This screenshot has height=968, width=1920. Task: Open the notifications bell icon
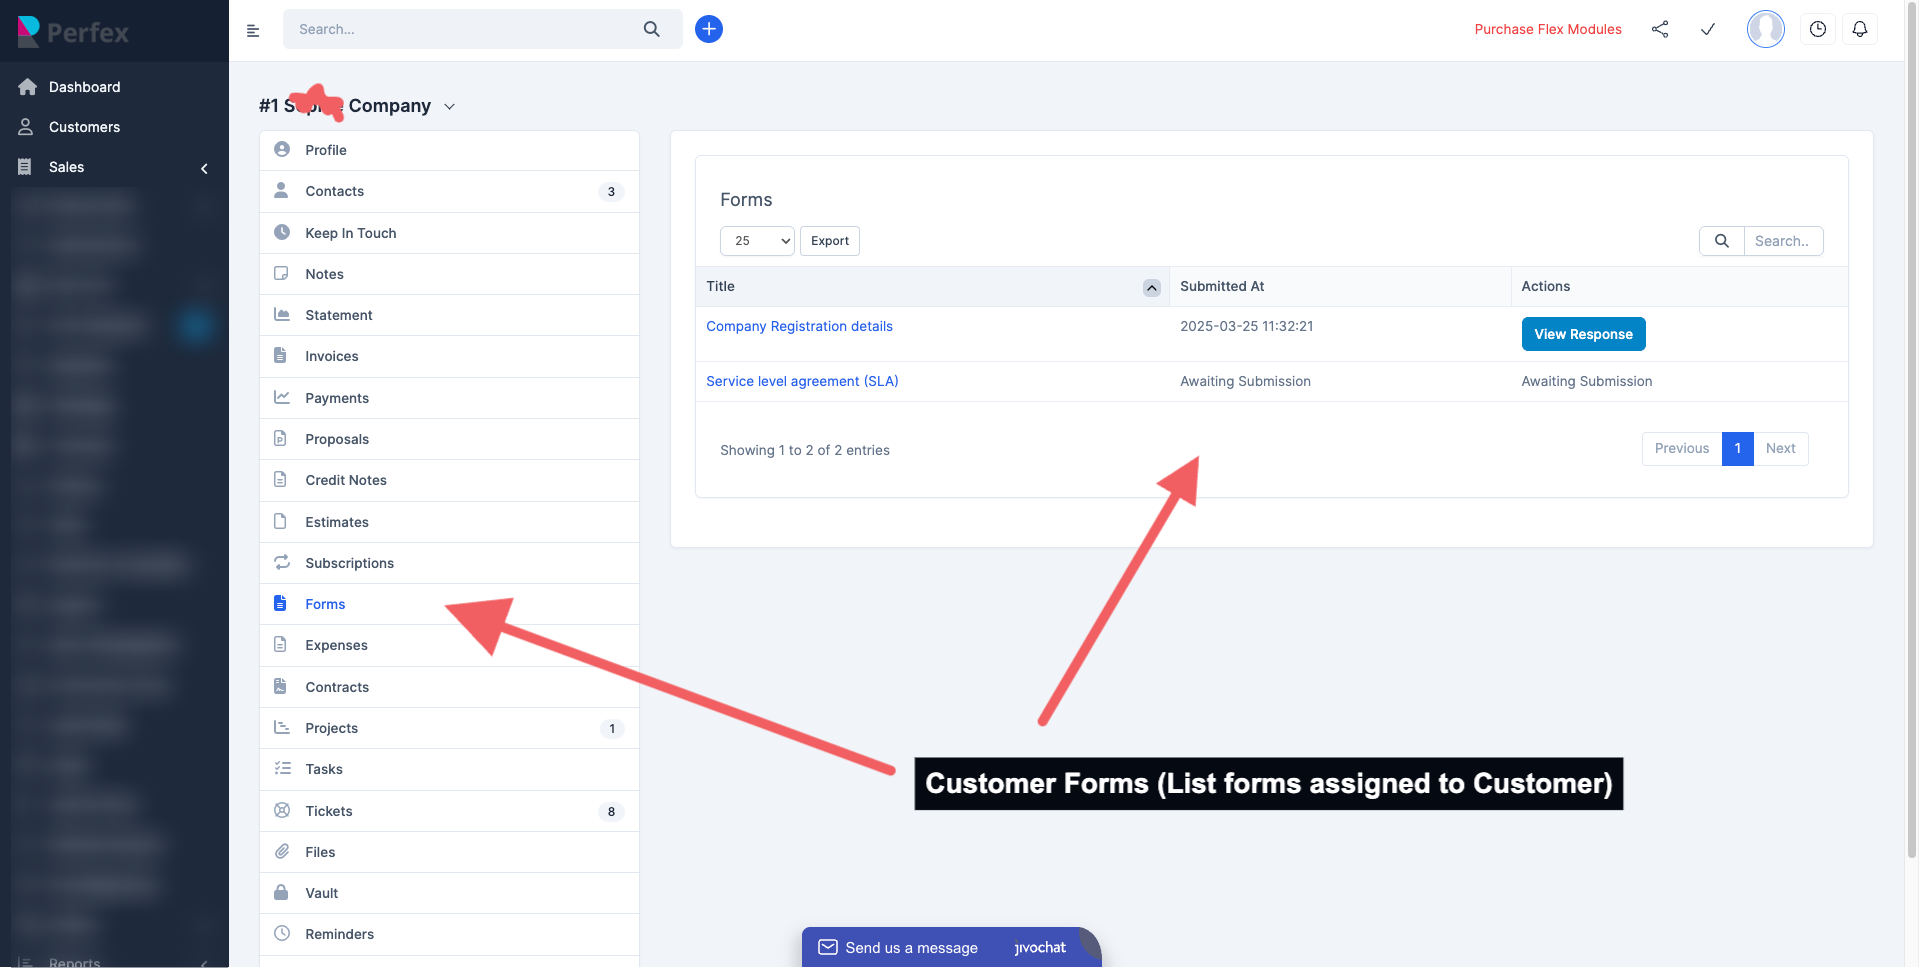click(x=1860, y=29)
